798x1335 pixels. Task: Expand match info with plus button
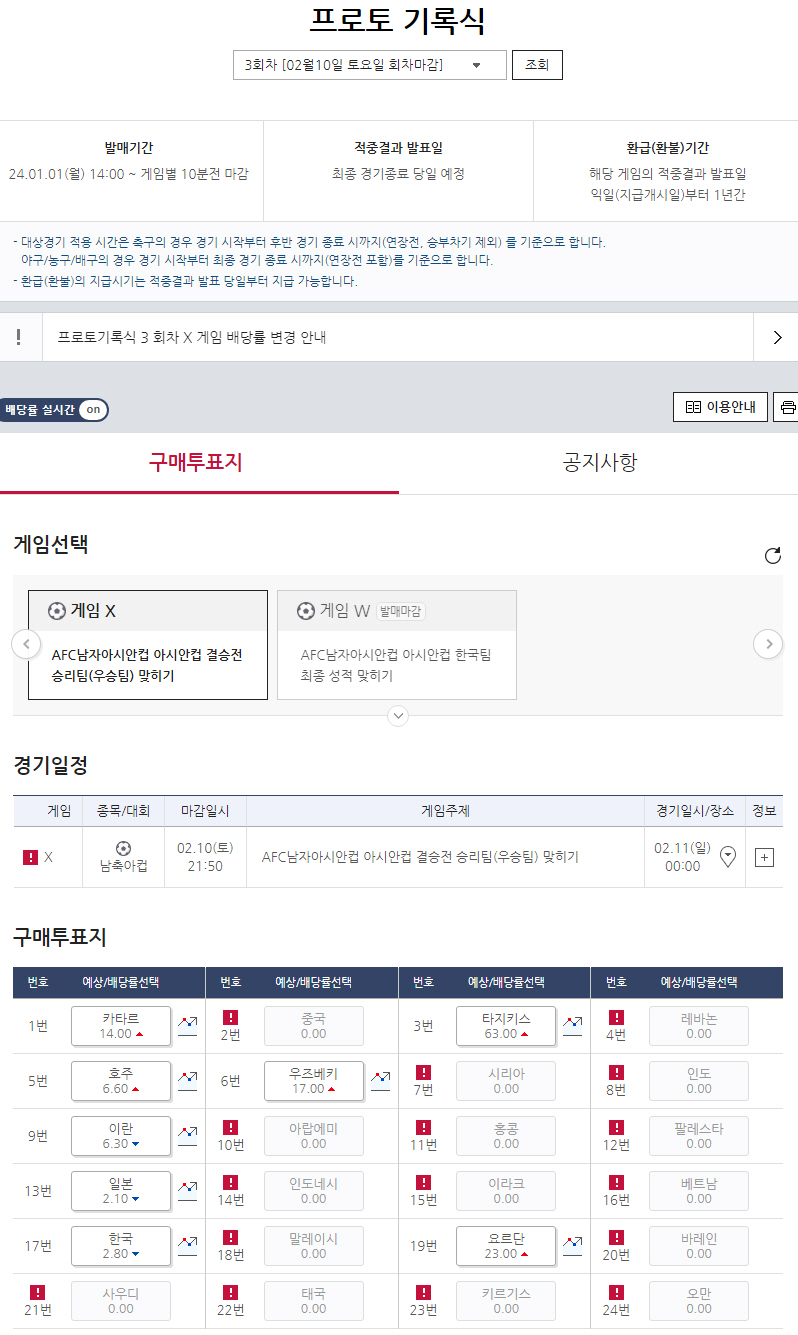click(764, 857)
